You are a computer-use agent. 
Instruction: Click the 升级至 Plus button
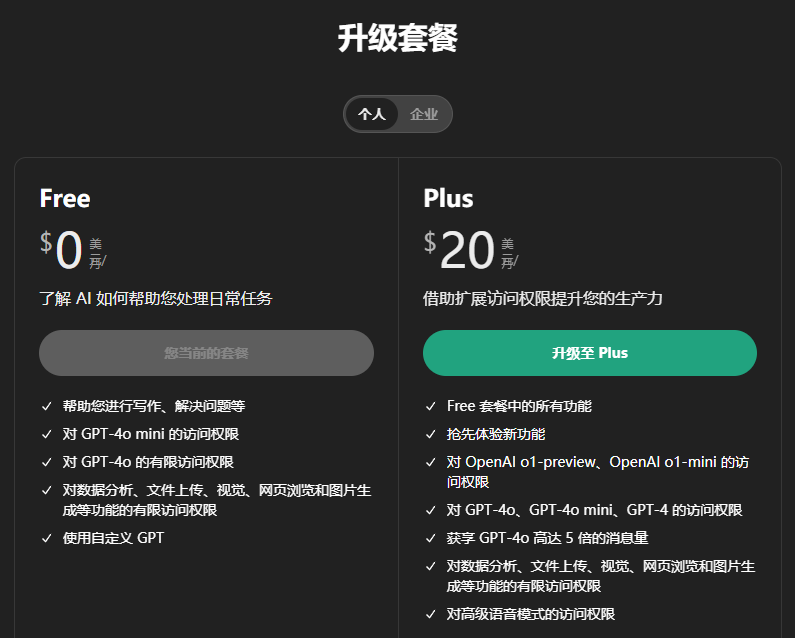[x=590, y=353]
